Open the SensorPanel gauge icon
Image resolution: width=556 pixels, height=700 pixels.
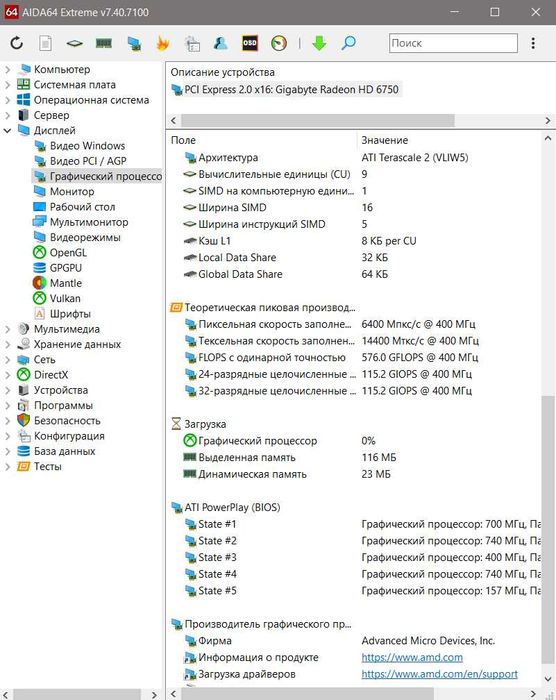point(279,43)
